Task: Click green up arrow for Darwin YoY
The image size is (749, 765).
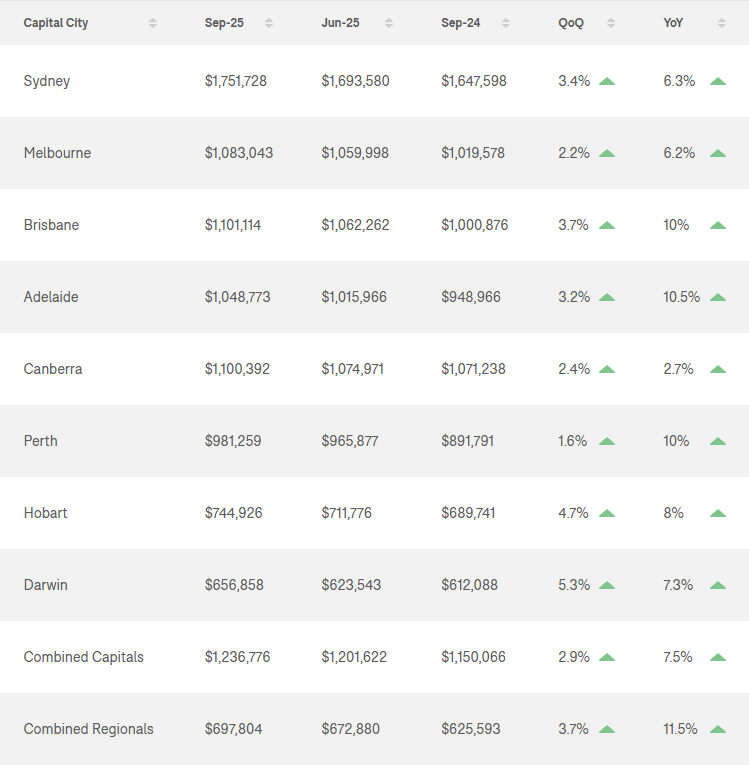Action: click(x=717, y=585)
